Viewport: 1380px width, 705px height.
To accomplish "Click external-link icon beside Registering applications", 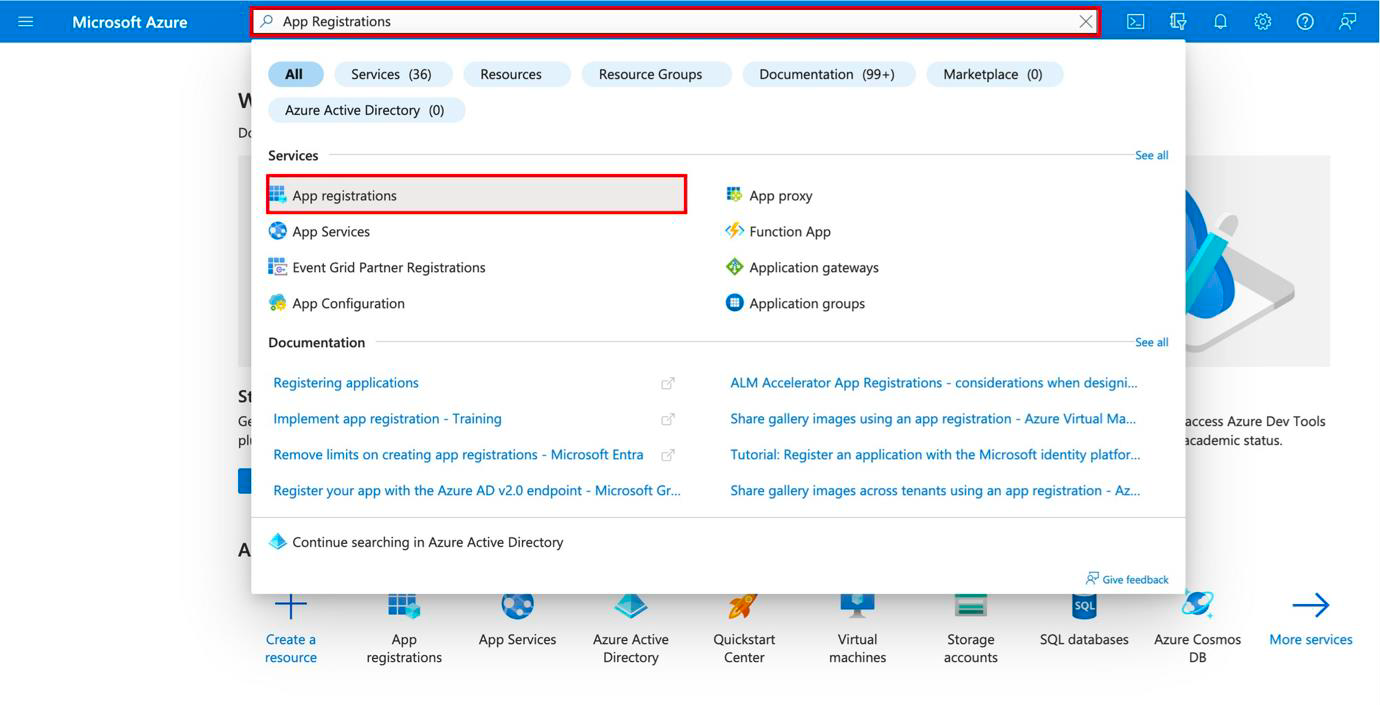I will coord(668,383).
